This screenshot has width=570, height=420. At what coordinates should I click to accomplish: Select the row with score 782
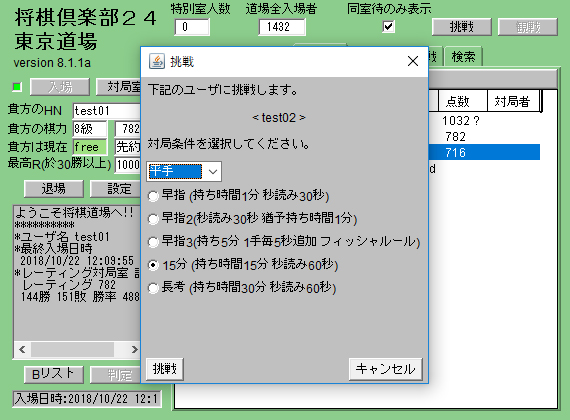click(484, 136)
